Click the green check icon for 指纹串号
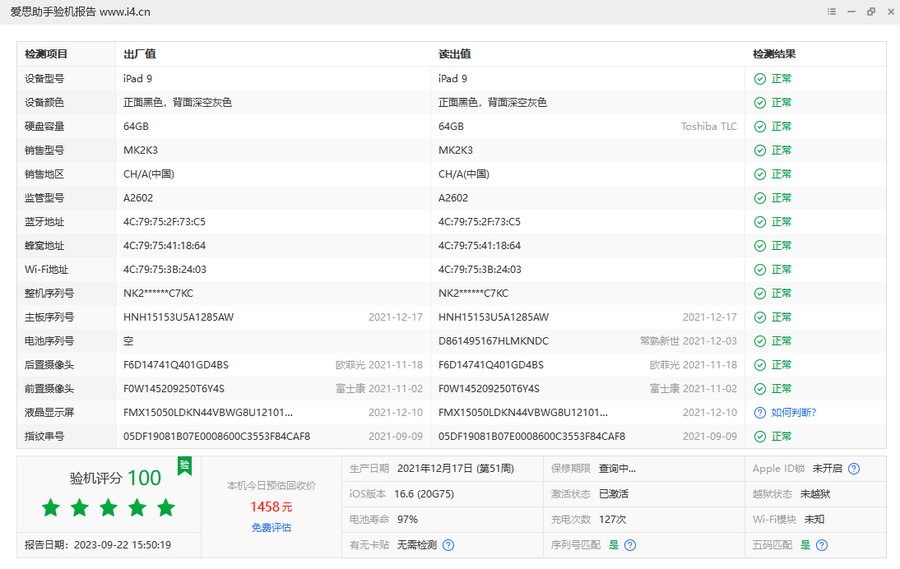This screenshot has width=900, height=569. (760, 436)
